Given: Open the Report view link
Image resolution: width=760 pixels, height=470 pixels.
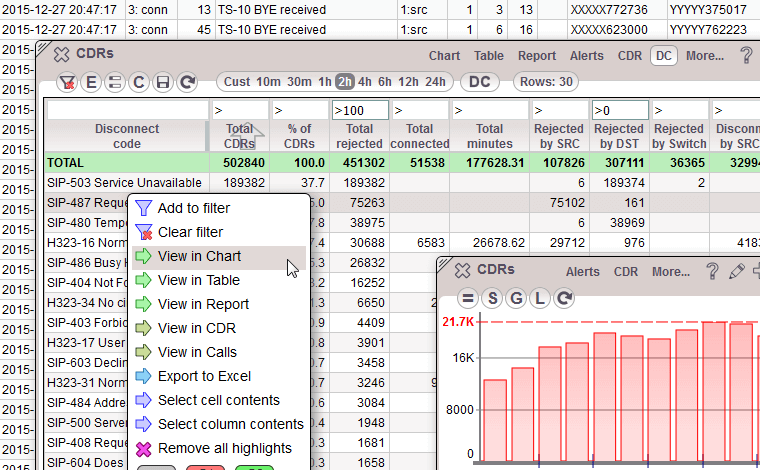Looking at the screenshot, I should click(537, 56).
